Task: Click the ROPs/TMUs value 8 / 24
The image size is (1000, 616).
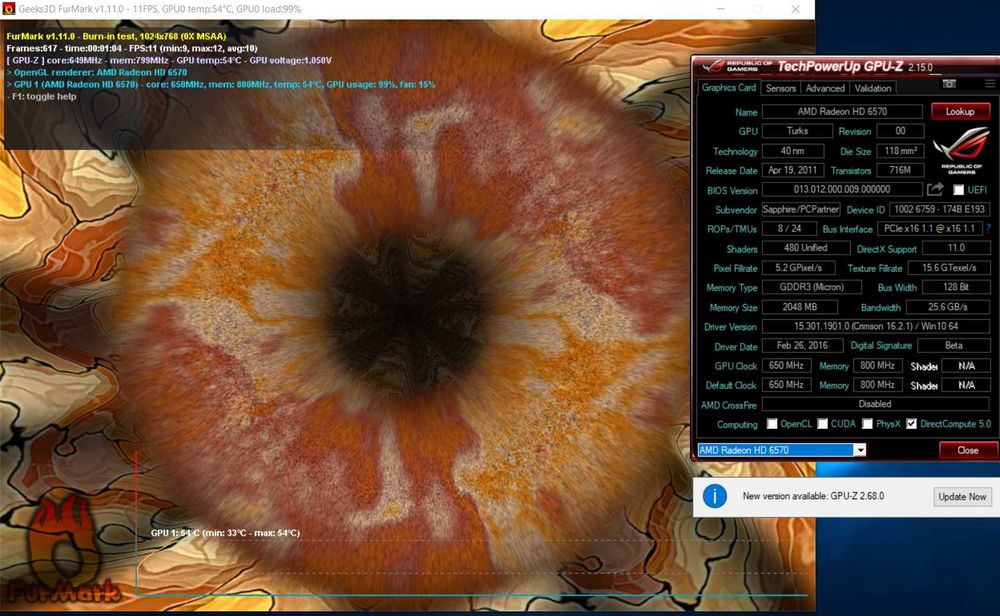Action: pos(790,228)
